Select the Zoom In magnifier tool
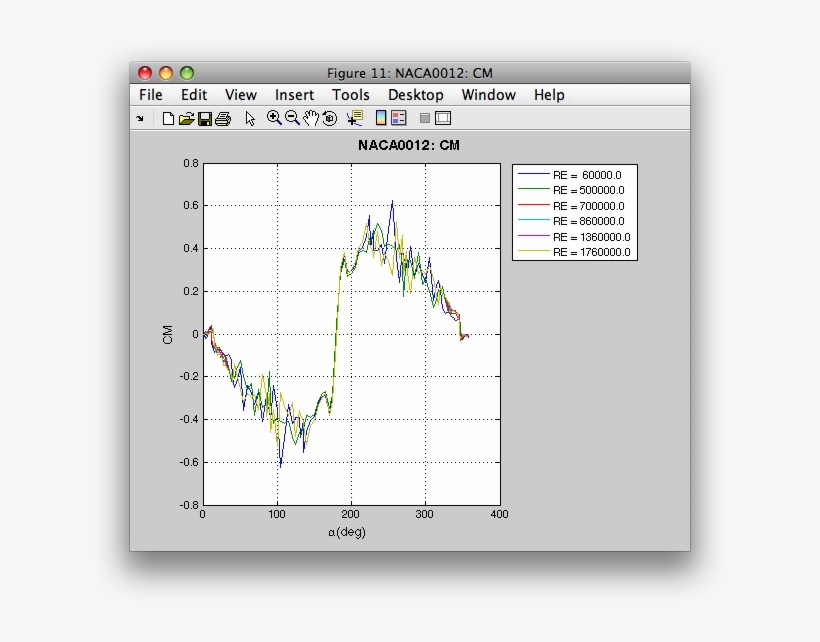The height and width of the screenshot is (642, 820). click(274, 118)
